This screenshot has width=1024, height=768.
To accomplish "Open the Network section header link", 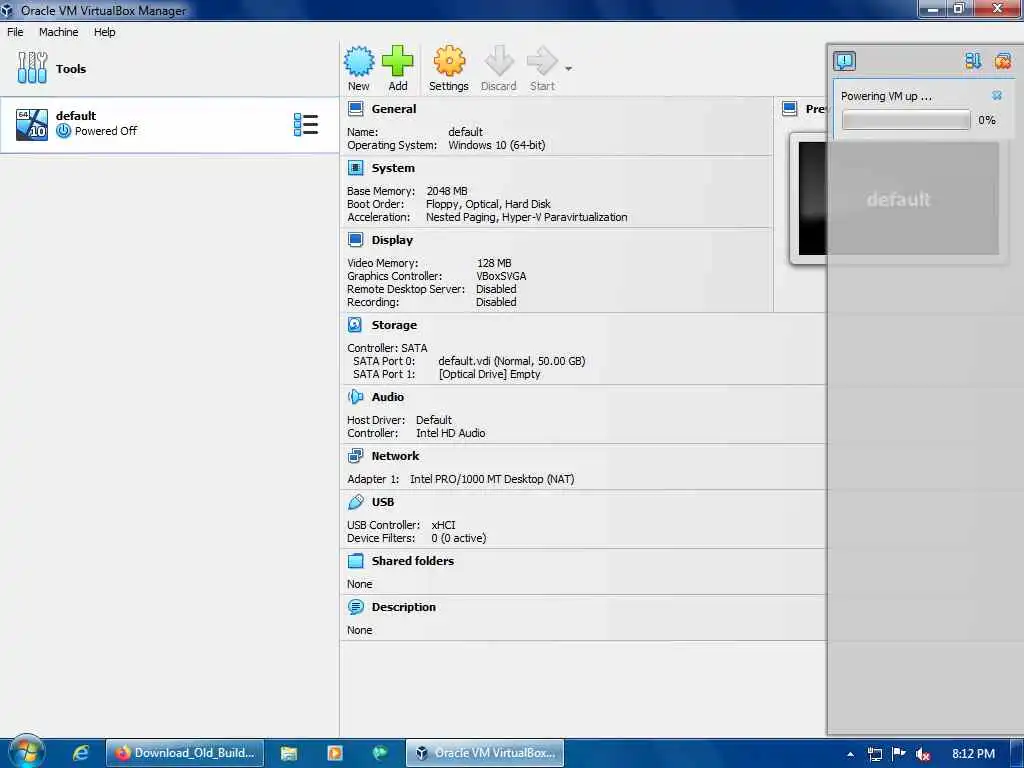I will pos(395,456).
